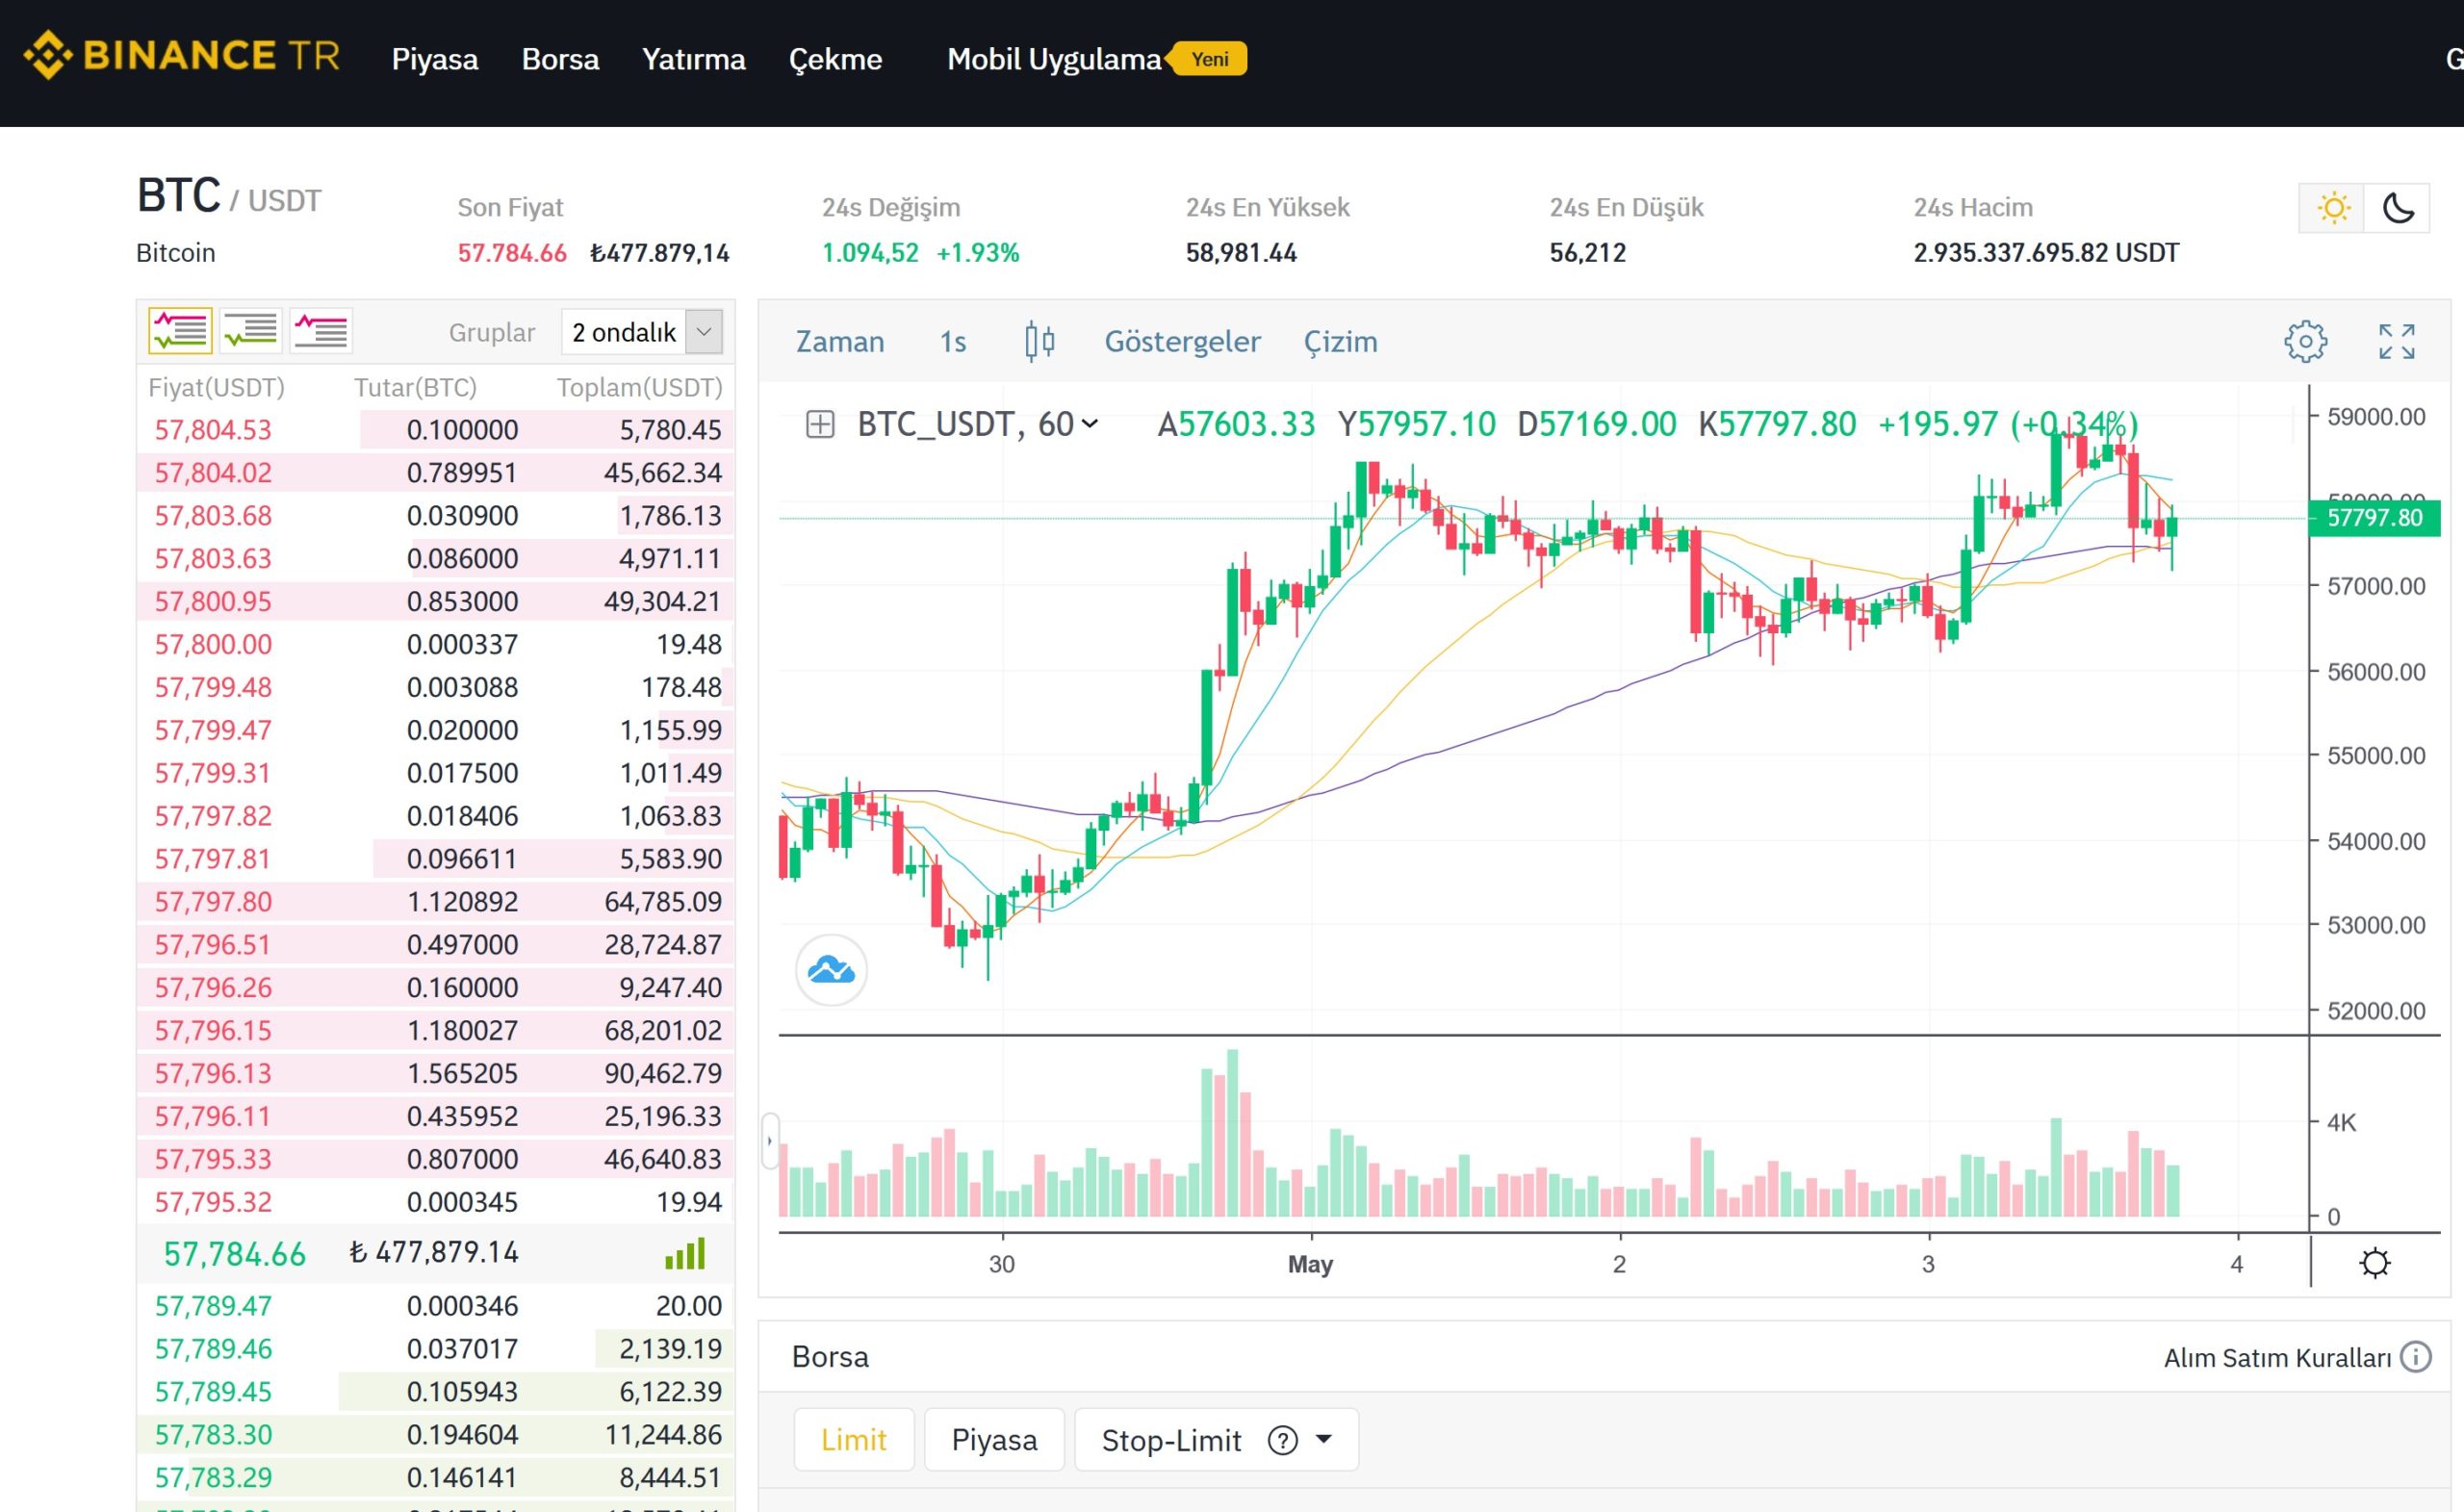
Task: Click the 30 date label on time axis
Action: (x=1001, y=1264)
